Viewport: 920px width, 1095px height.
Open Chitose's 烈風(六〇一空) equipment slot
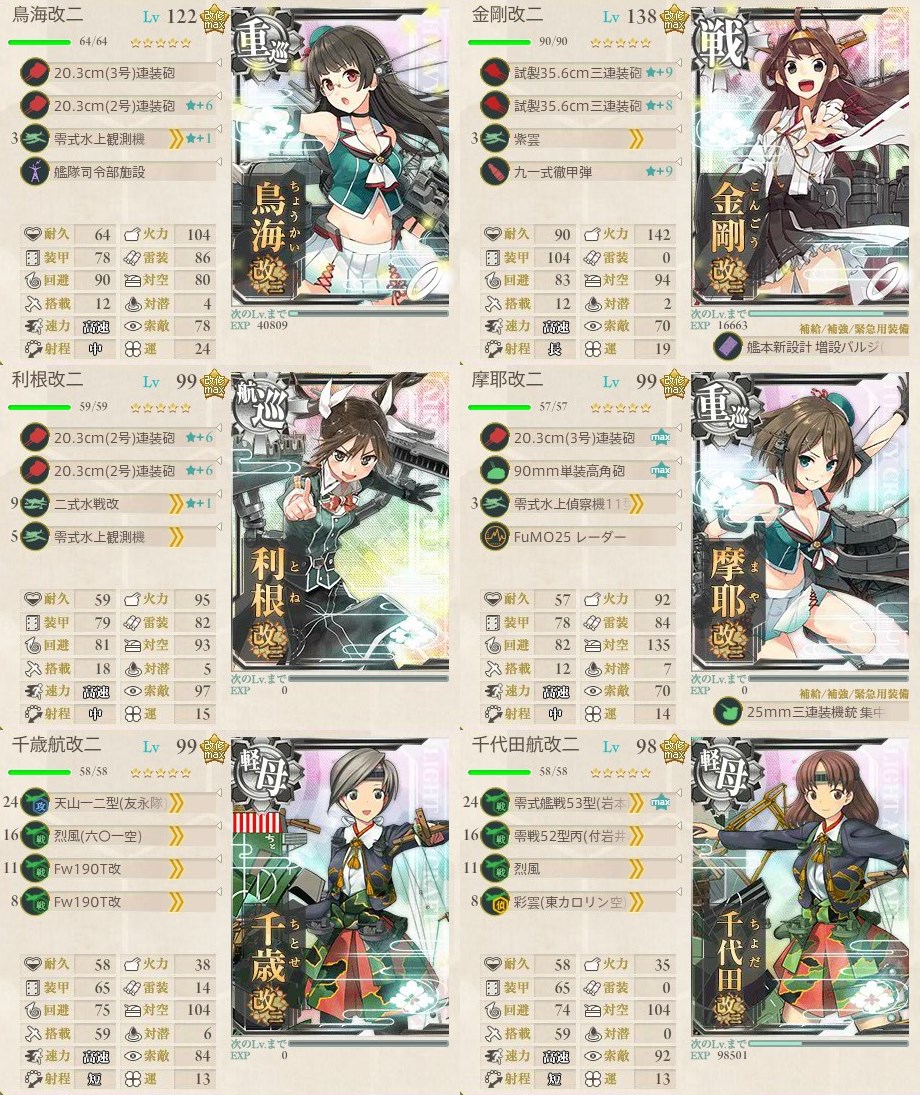tap(120, 836)
